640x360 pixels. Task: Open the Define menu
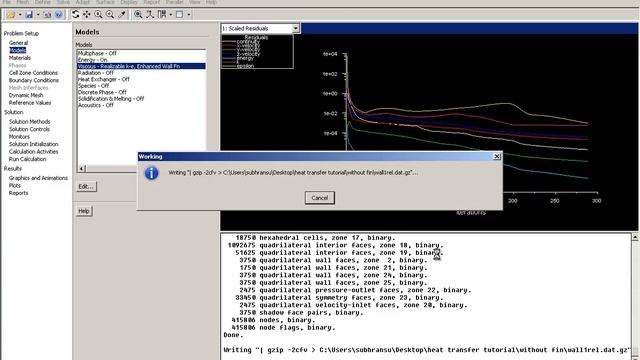(43, 2)
